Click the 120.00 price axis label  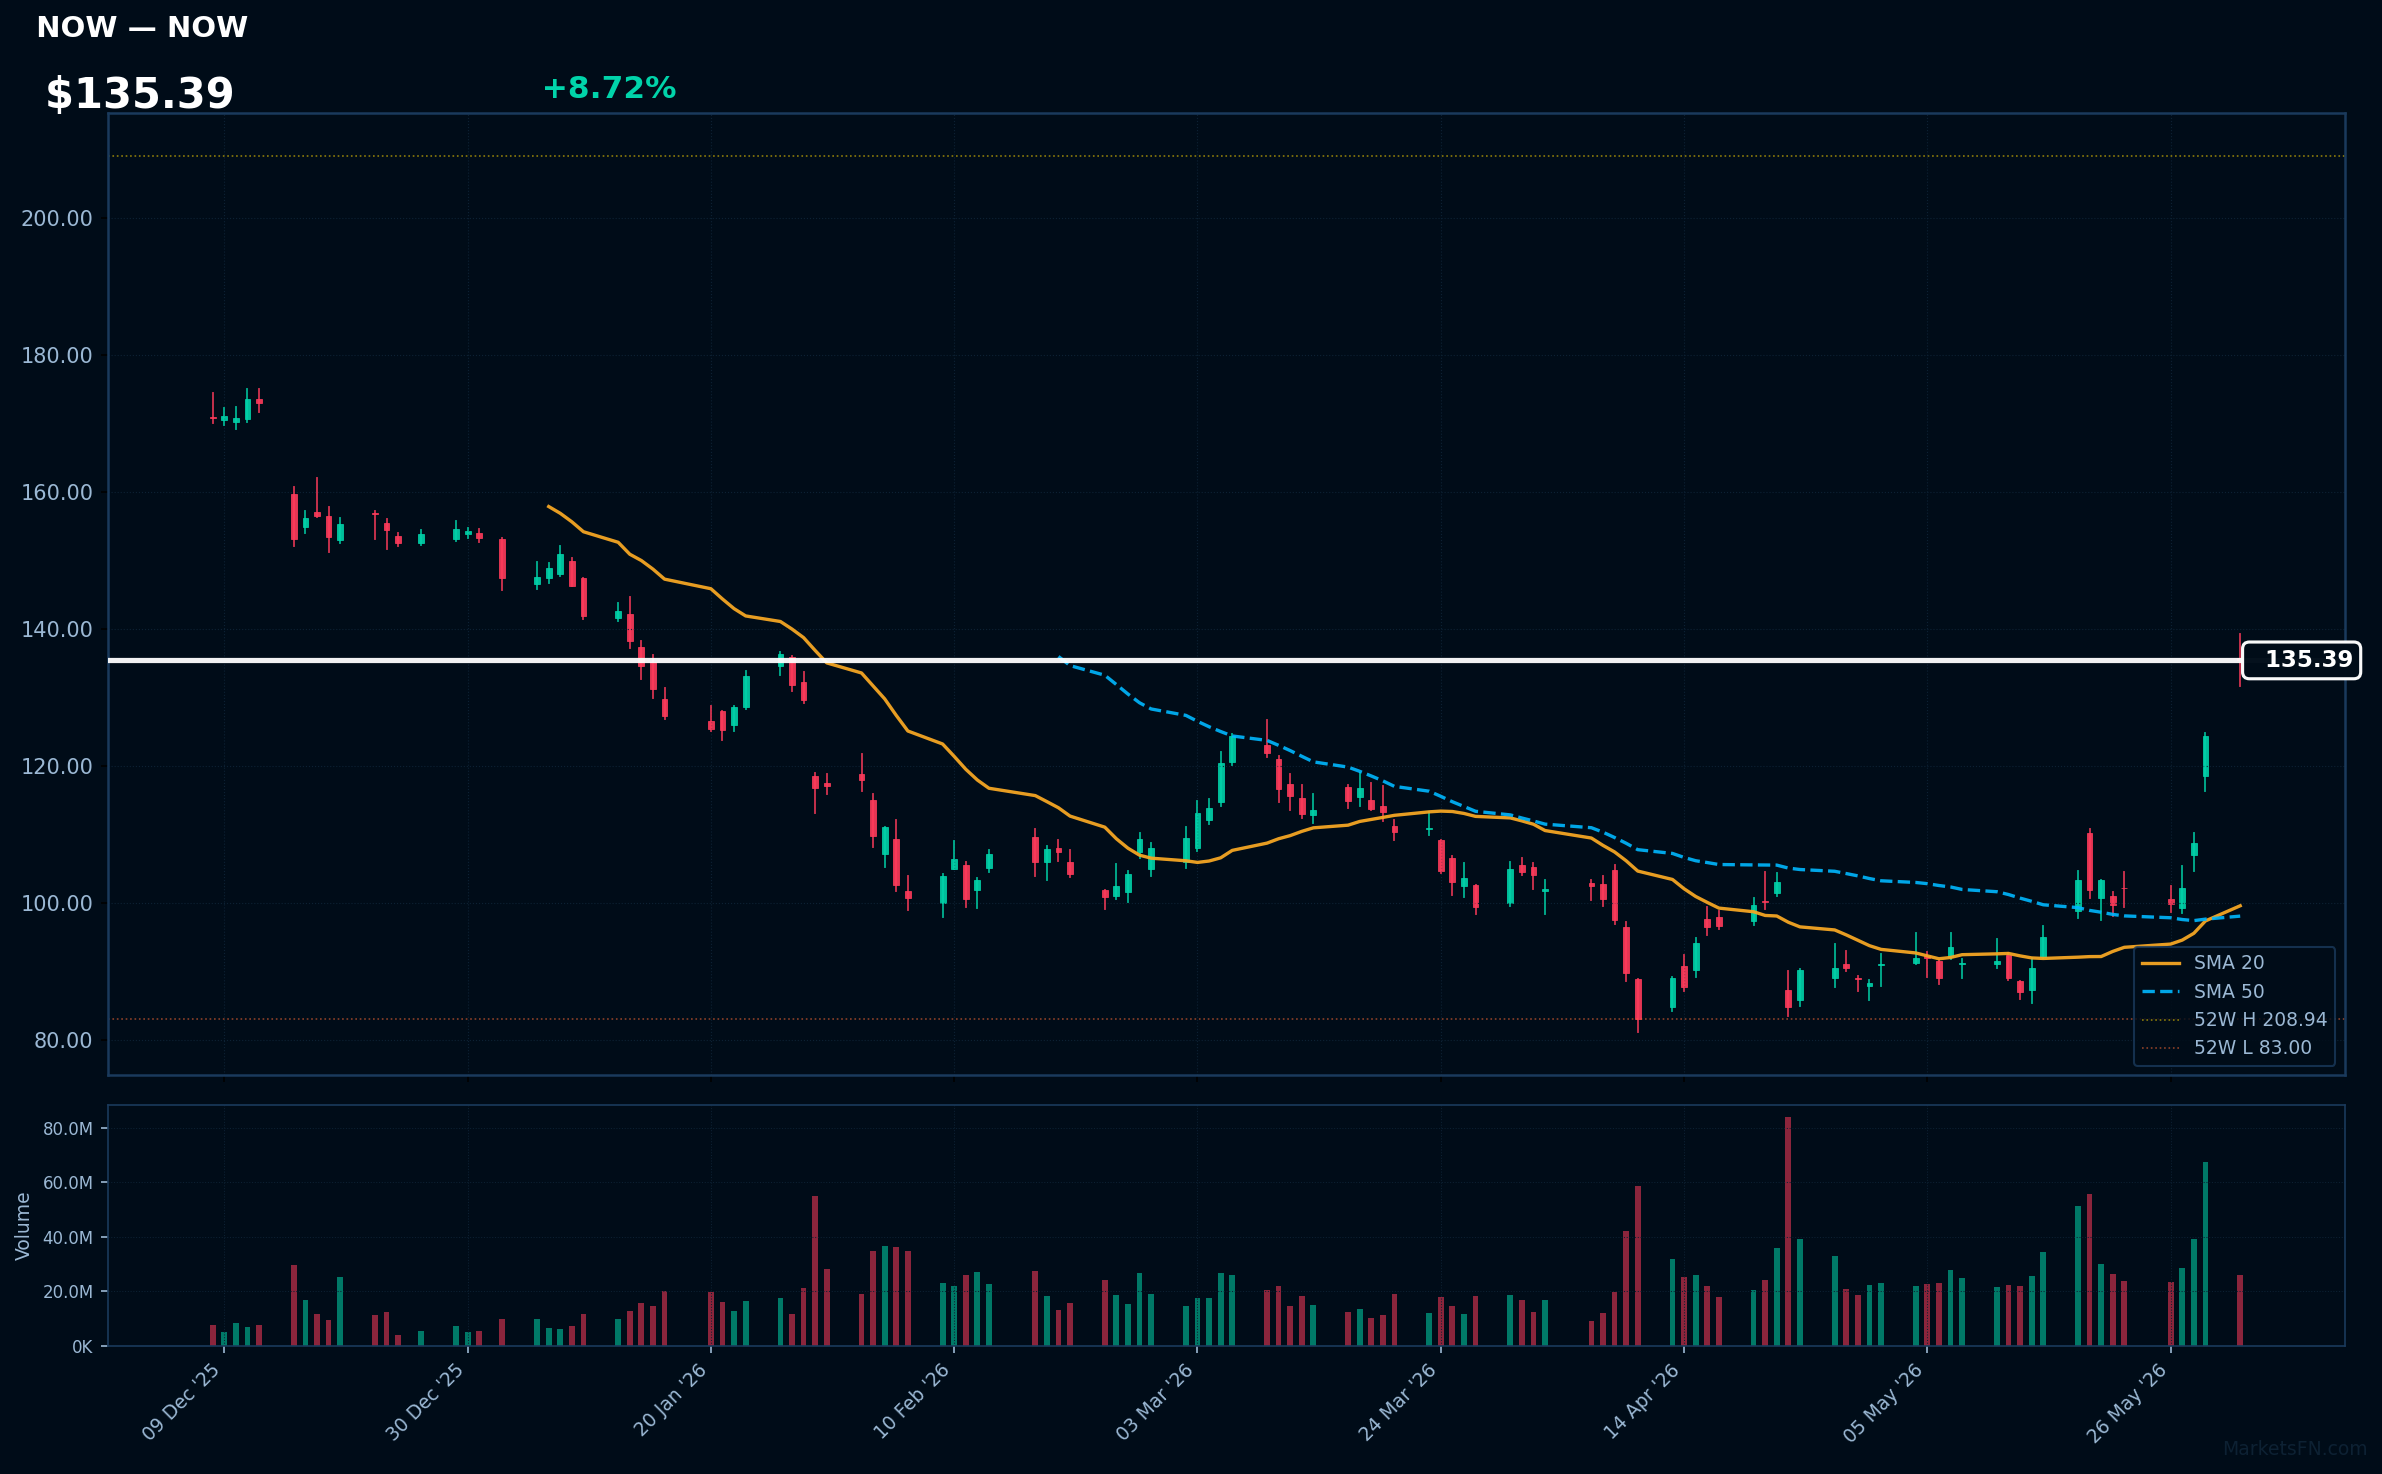57,767
